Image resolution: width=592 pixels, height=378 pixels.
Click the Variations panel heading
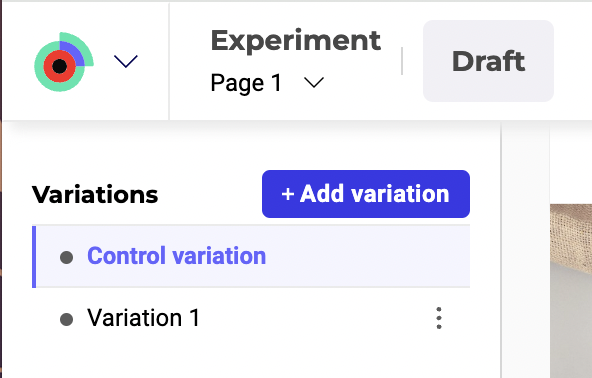[95, 194]
